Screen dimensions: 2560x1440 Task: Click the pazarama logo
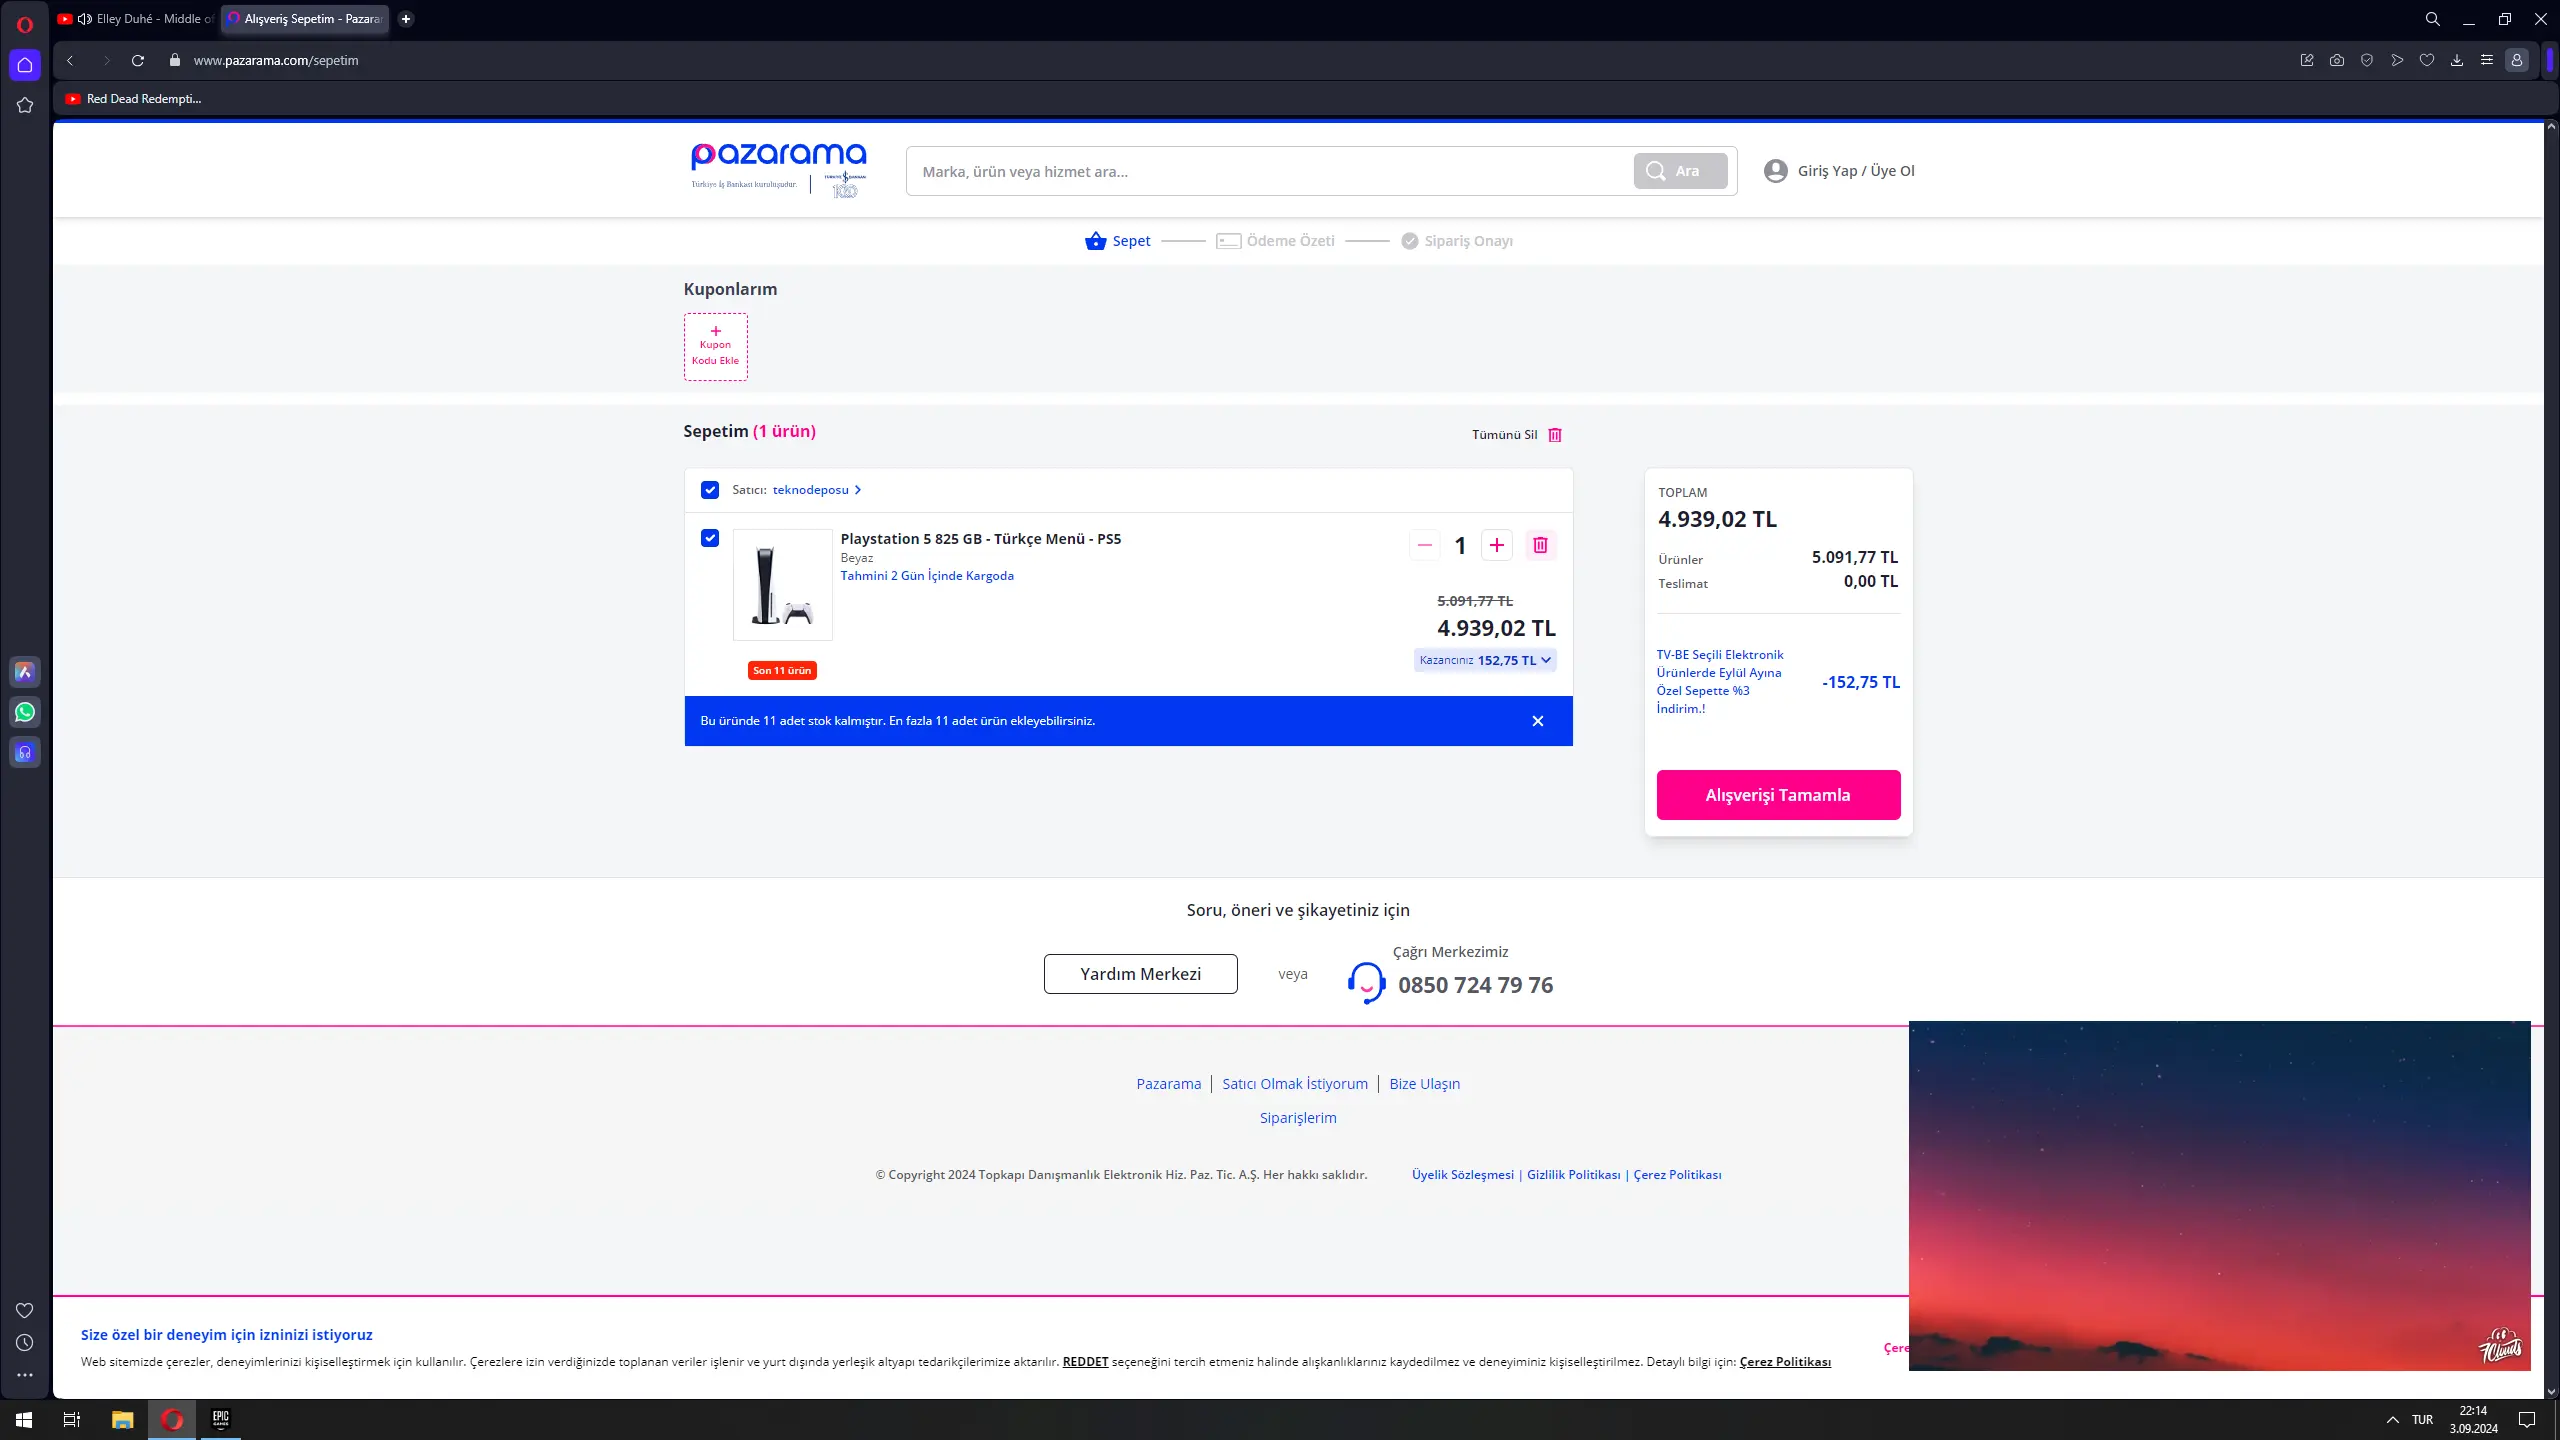pyautogui.click(x=779, y=169)
